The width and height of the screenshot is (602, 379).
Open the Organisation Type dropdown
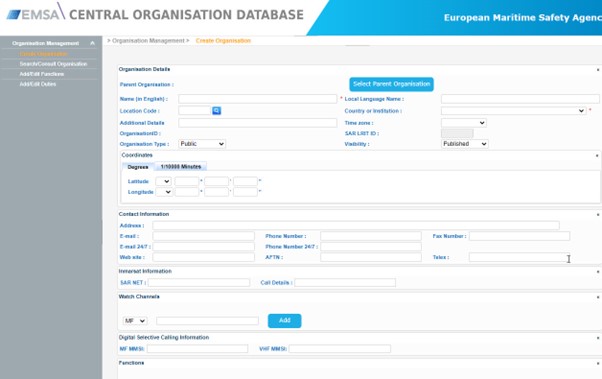(202, 144)
